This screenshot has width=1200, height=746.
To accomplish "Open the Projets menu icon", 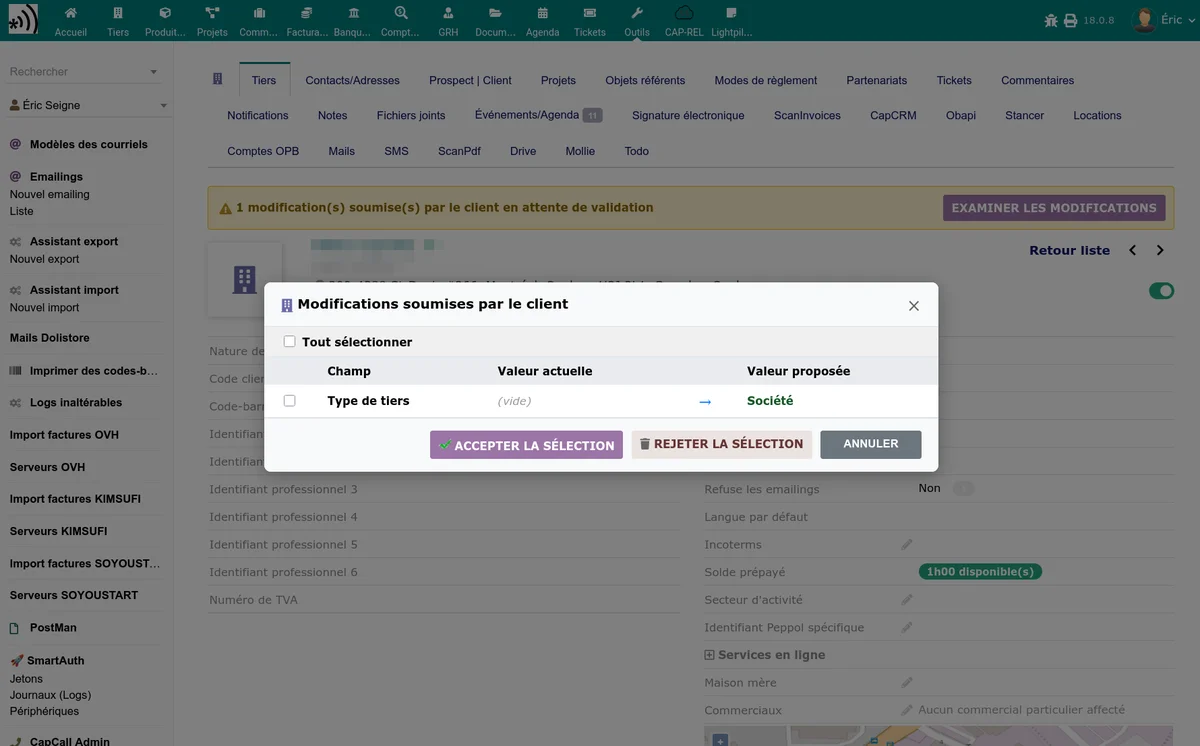I will pyautogui.click(x=212, y=13).
